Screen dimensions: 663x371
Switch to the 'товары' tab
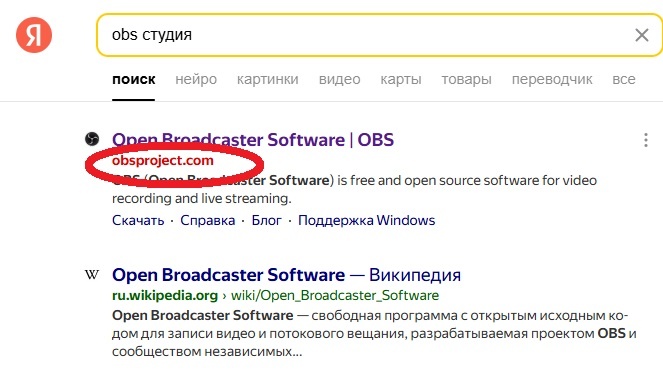[466, 80]
